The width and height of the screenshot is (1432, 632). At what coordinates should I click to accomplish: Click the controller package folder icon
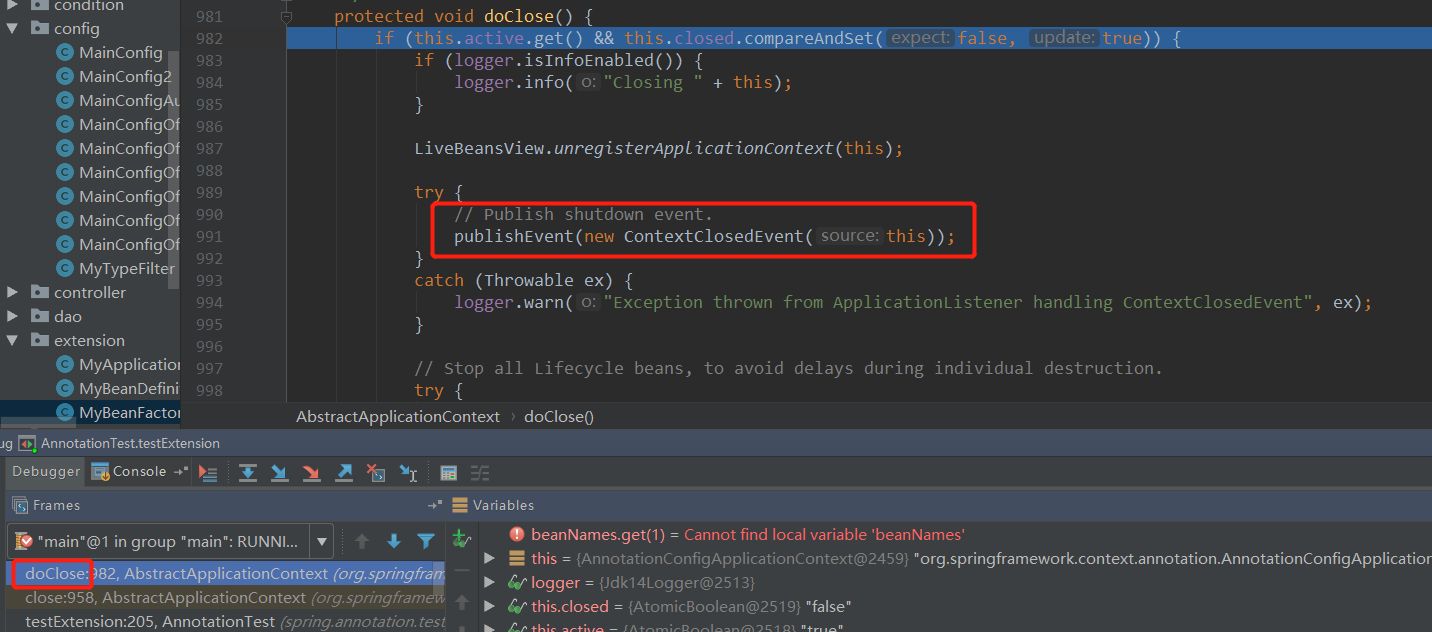40,292
